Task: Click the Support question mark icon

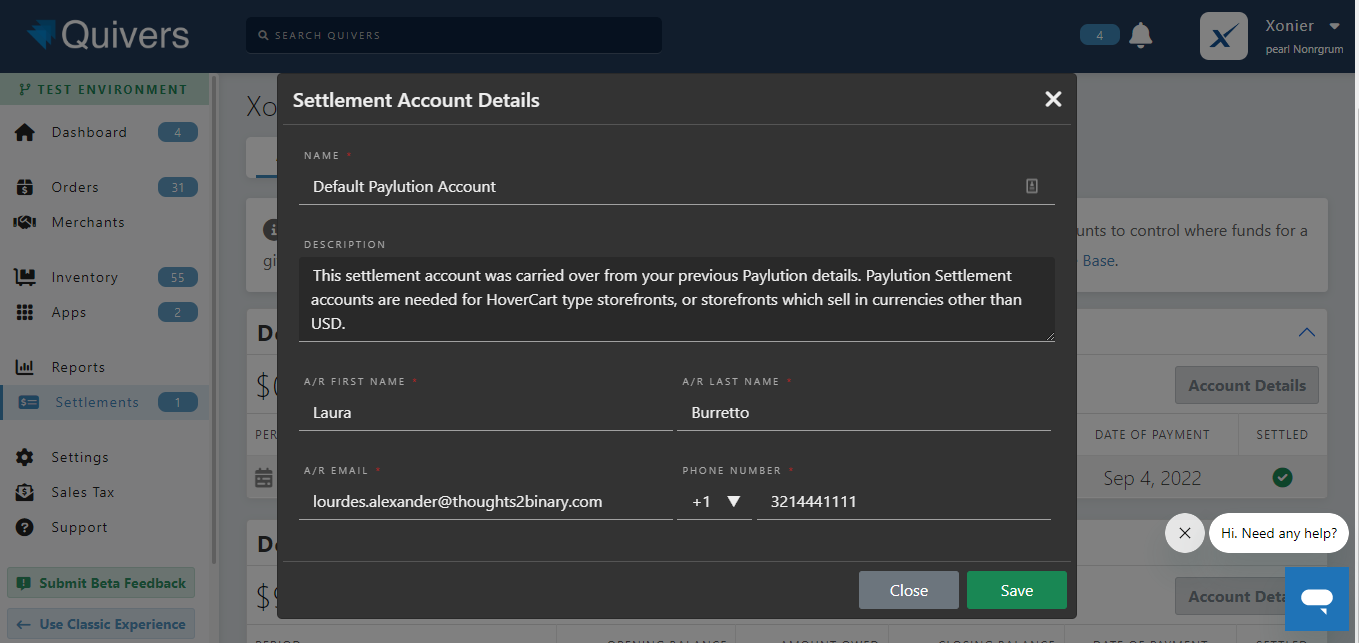Action: [25, 527]
